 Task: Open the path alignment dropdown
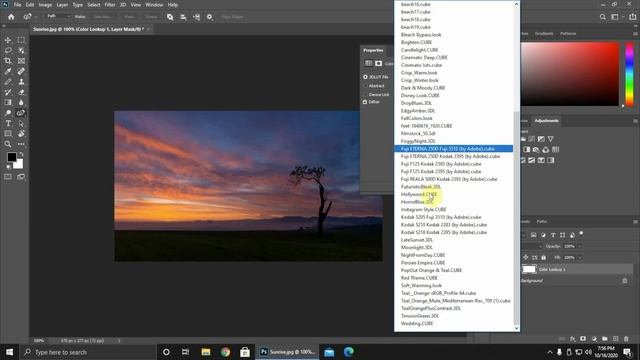183,17
